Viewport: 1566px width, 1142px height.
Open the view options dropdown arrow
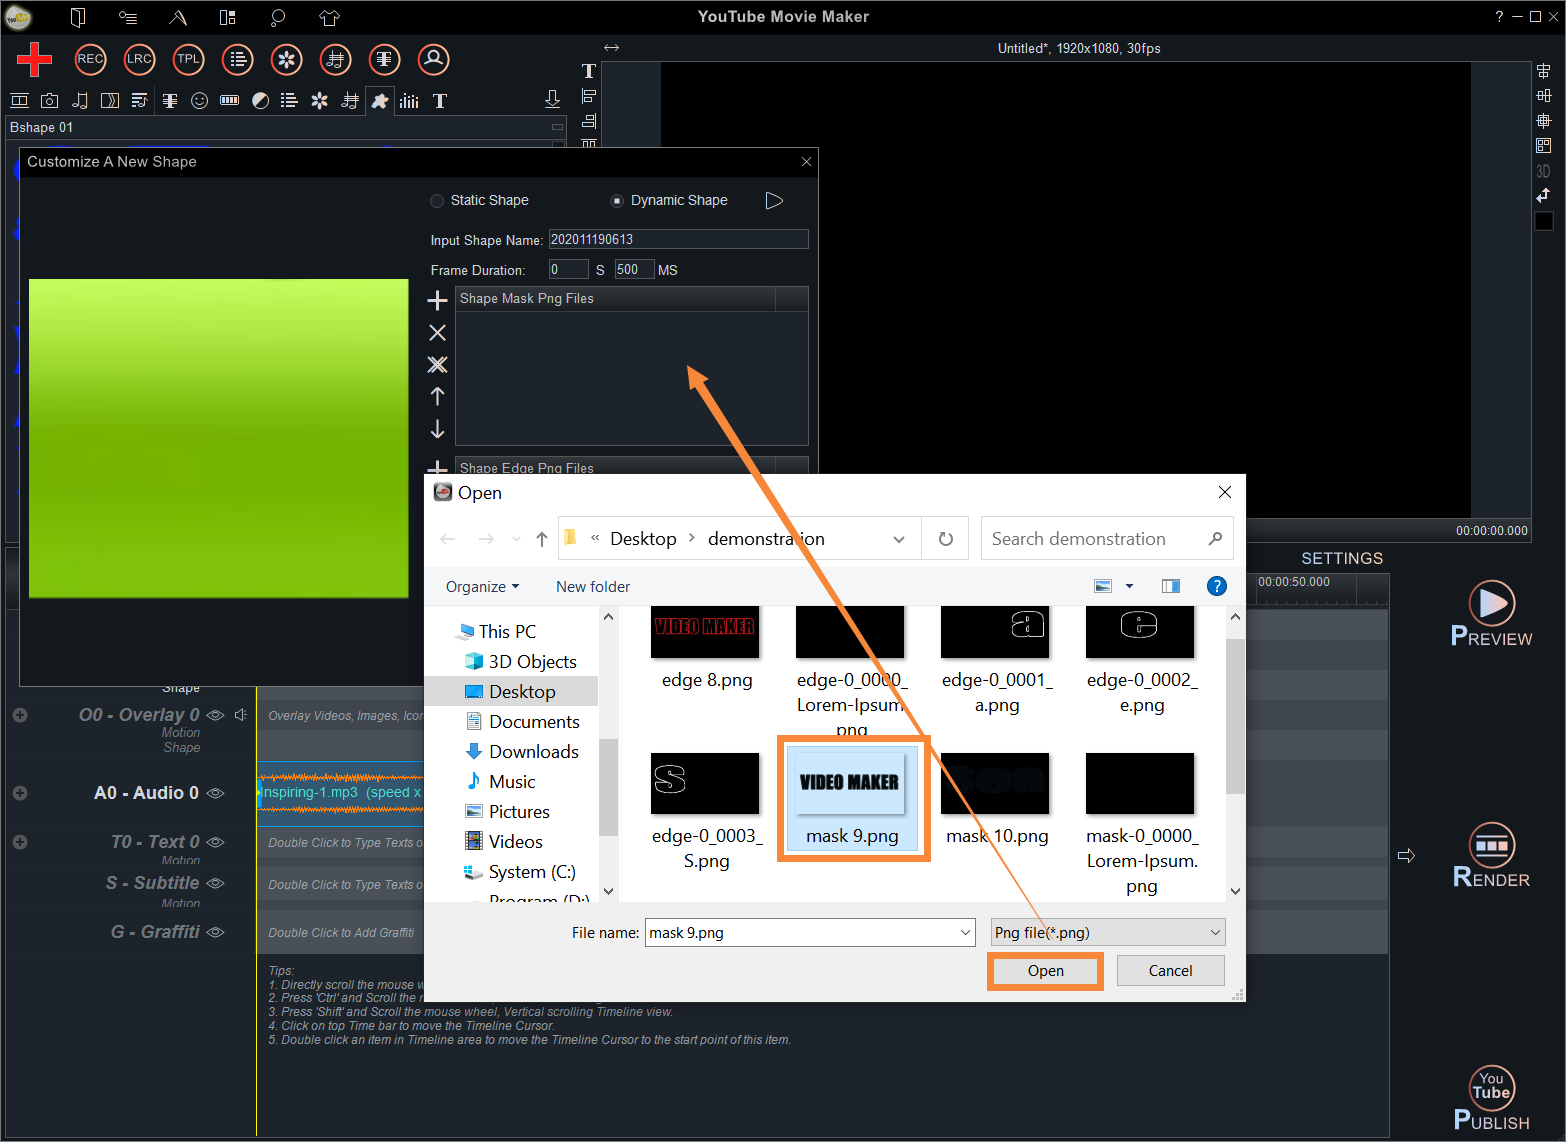(x=1129, y=586)
